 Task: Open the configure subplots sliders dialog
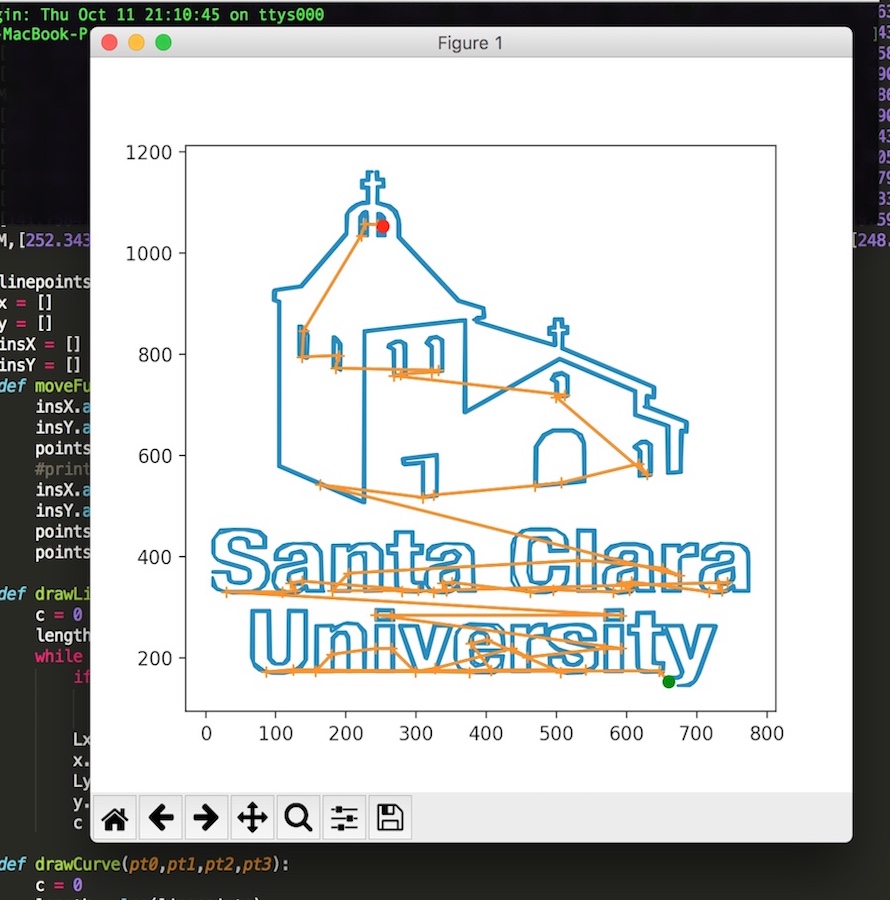click(344, 819)
